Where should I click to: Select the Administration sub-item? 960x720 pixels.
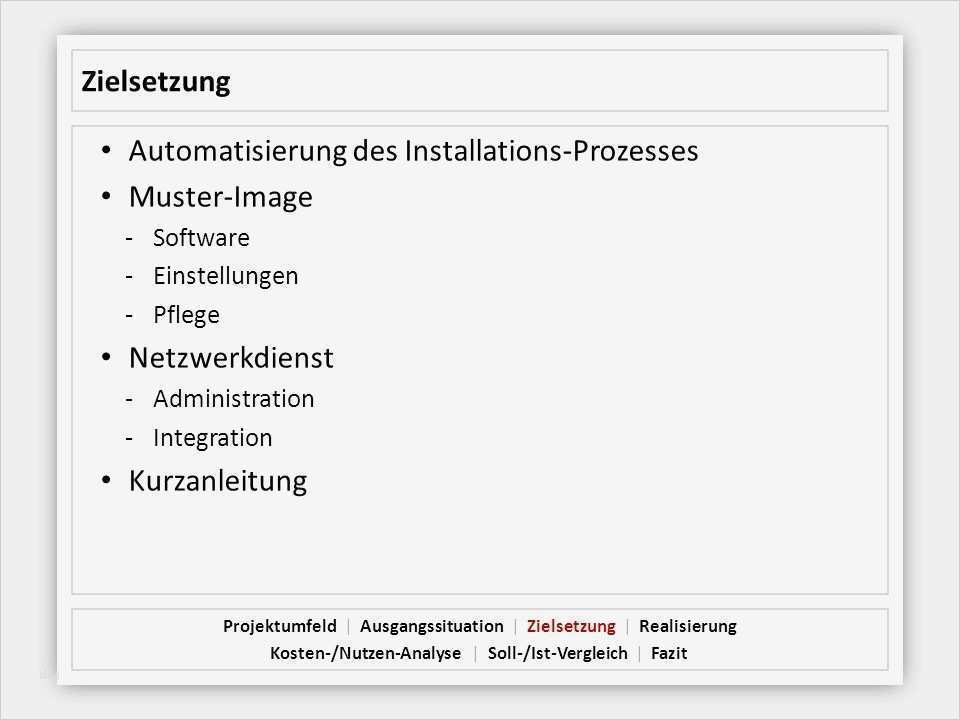233,399
